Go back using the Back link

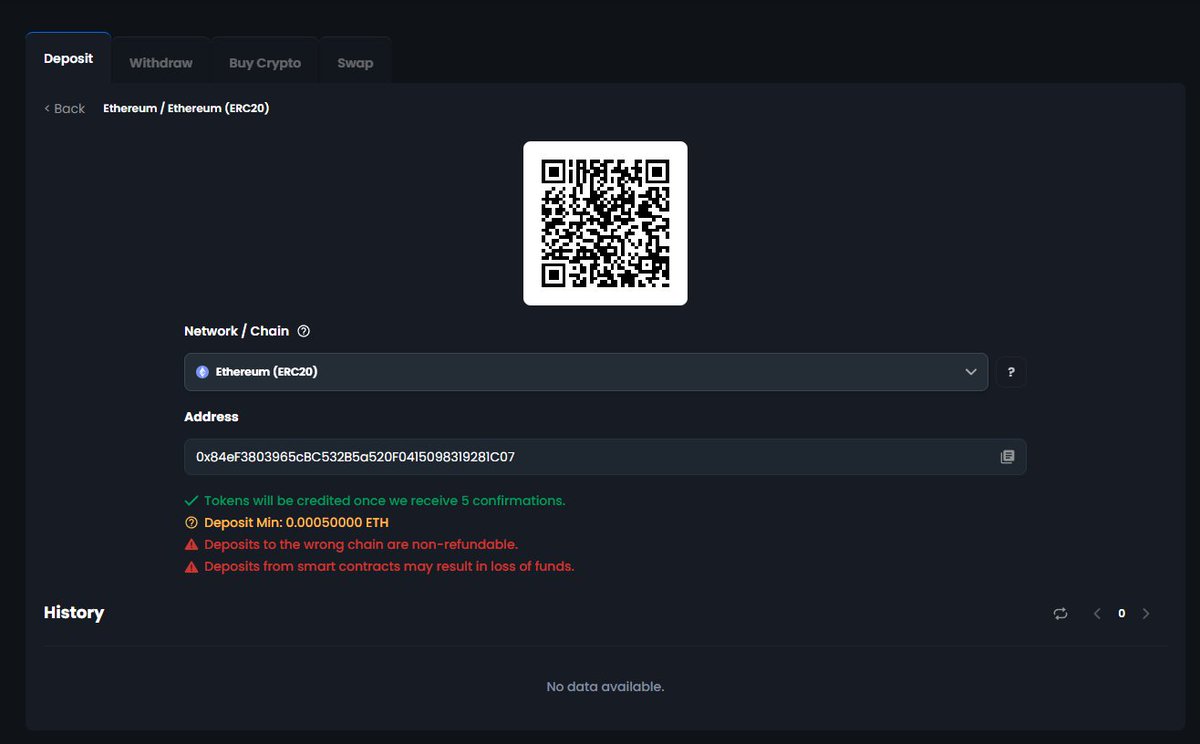(65, 108)
